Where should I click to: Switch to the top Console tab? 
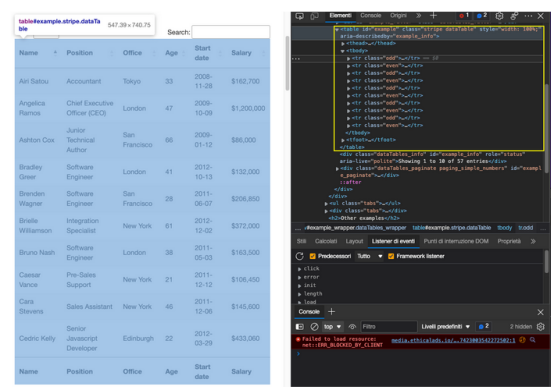pyautogui.click(x=371, y=16)
